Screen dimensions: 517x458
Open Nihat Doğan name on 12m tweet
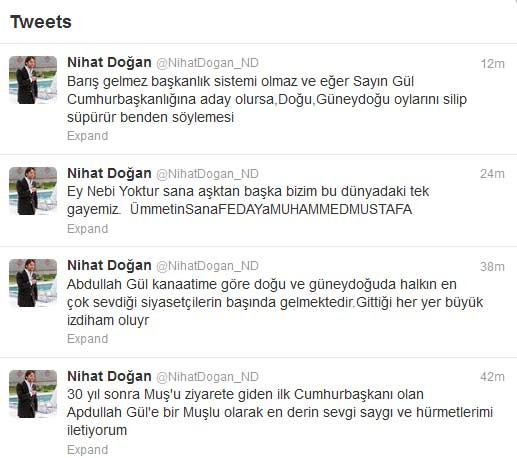coord(109,63)
